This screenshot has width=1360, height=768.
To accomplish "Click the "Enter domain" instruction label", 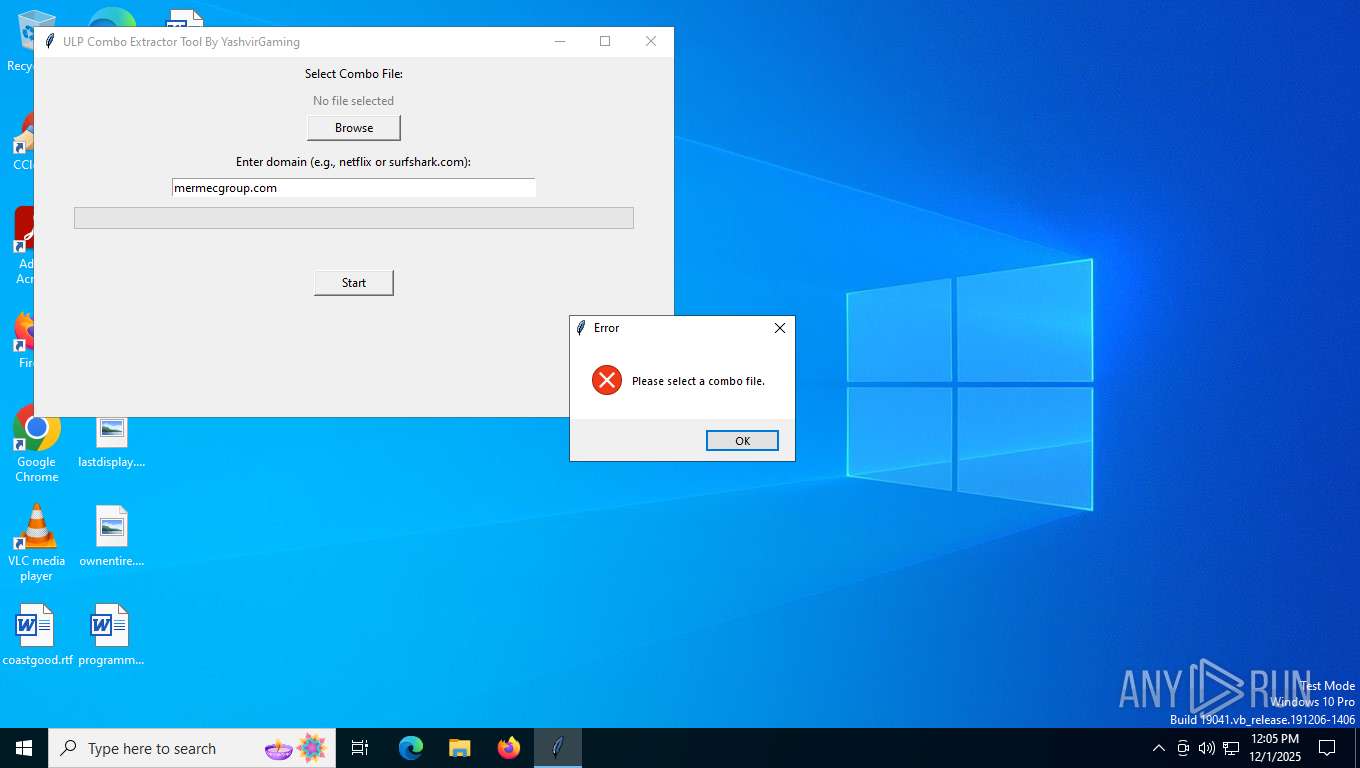I will [353, 162].
